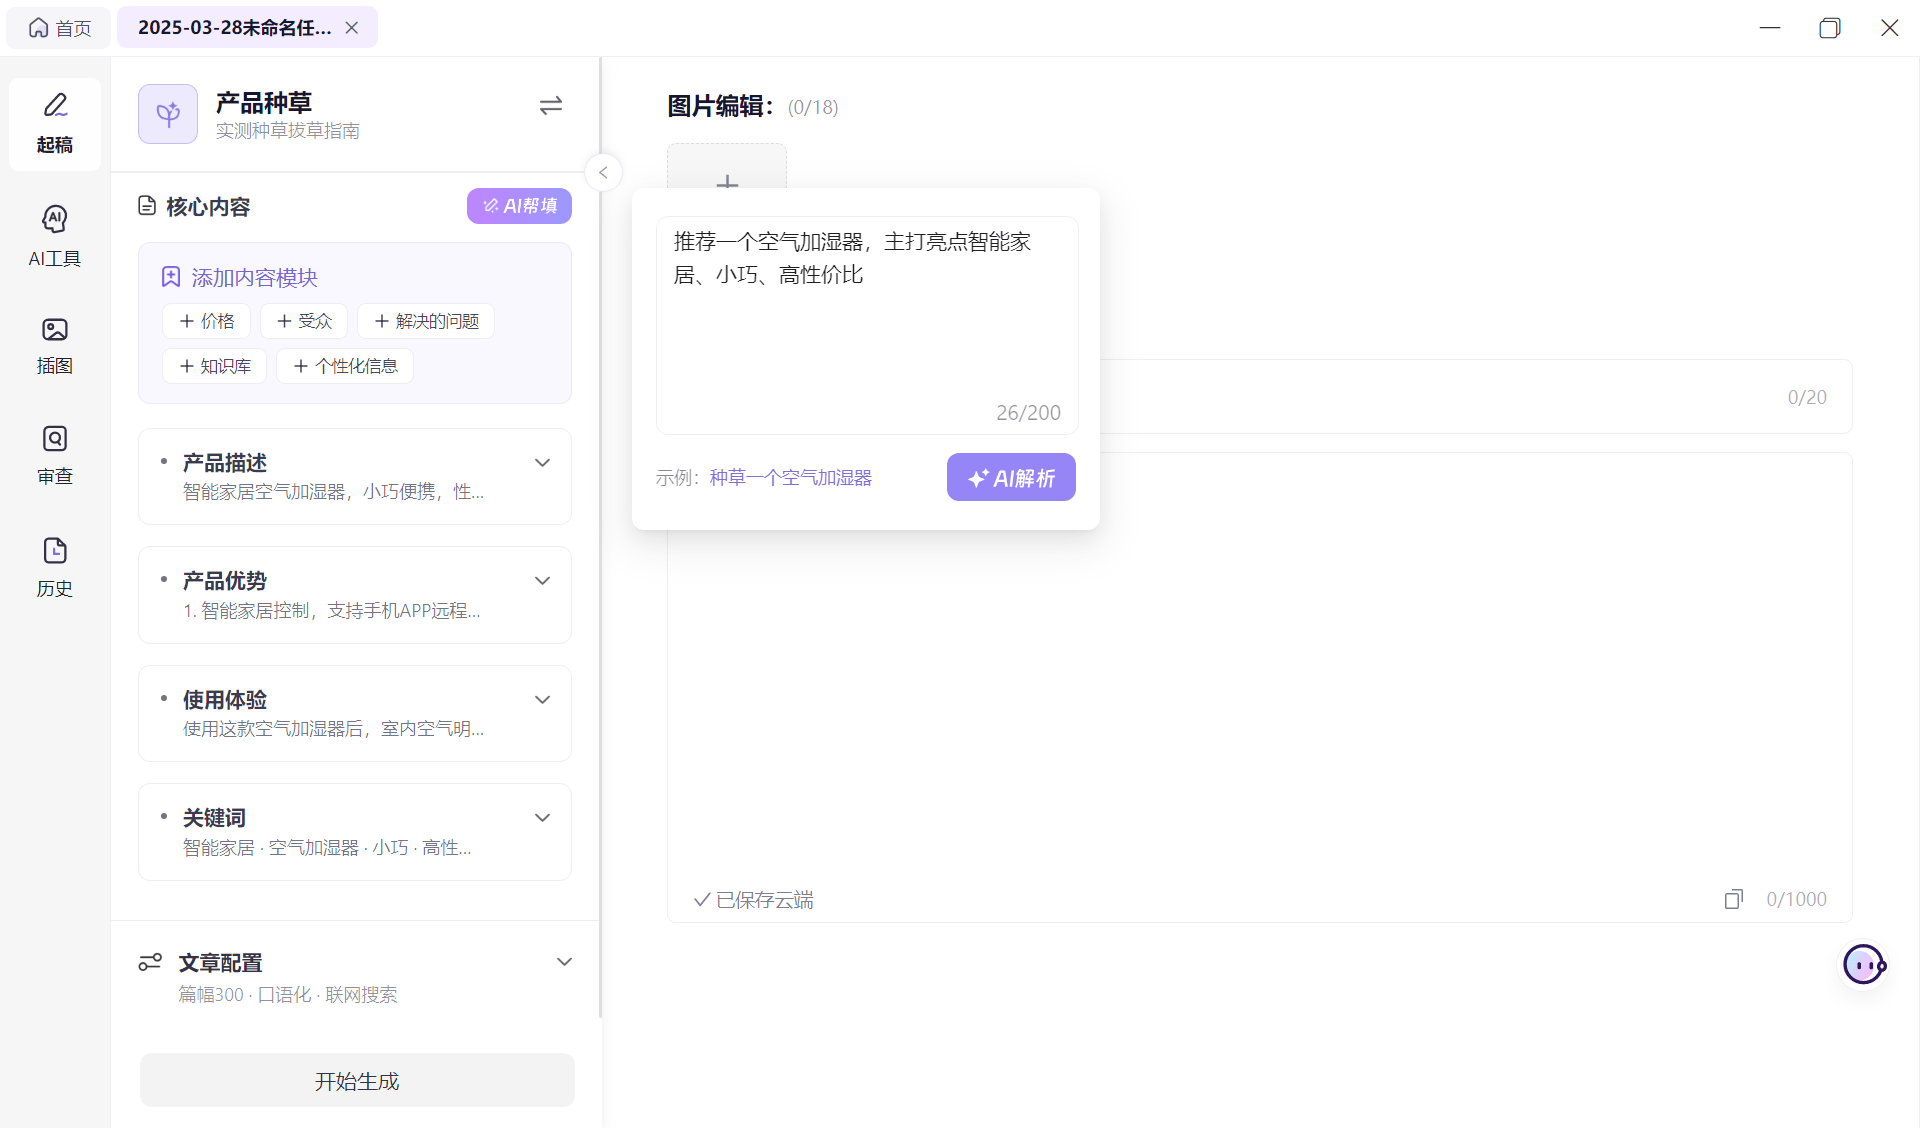1920x1128 pixels.
Task: Click the title field showing 0/20
Action: pos(1260,396)
